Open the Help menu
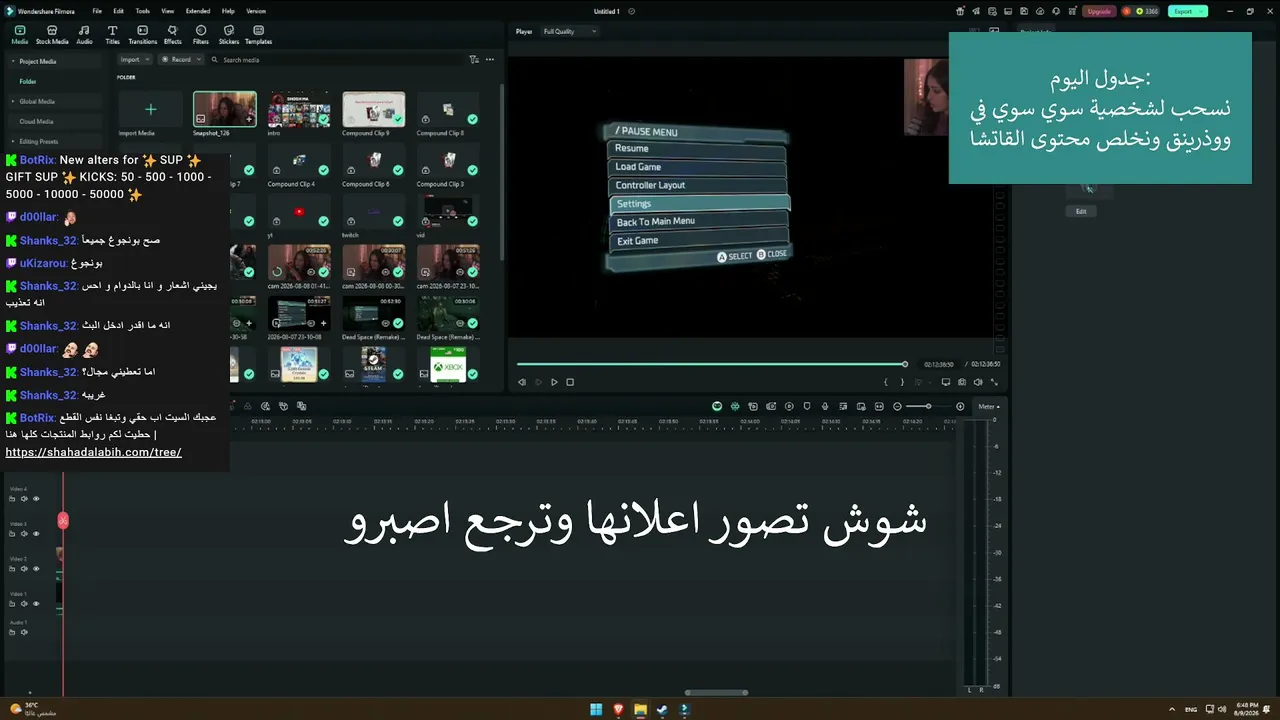This screenshot has width=1280, height=720. click(x=228, y=11)
